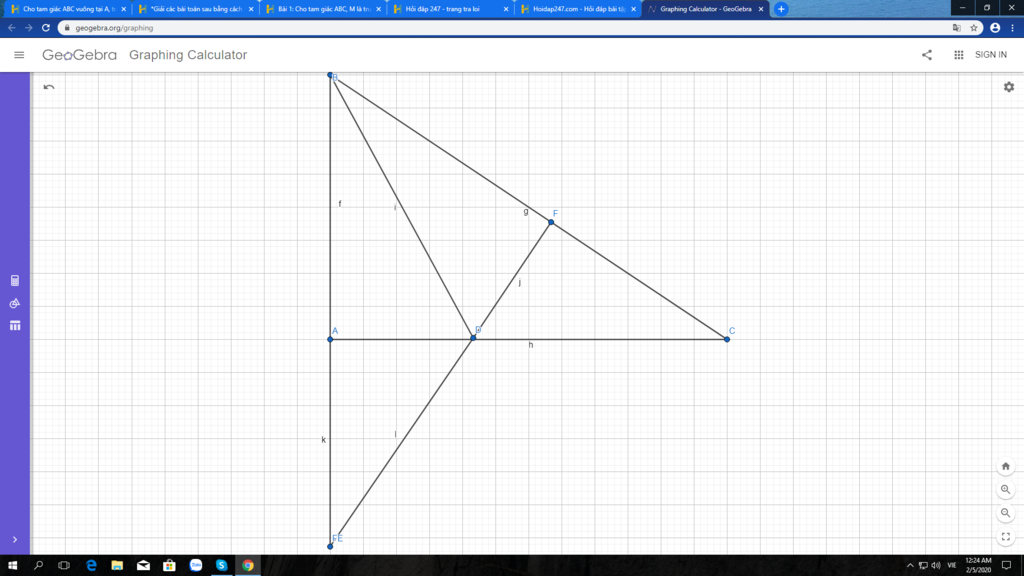This screenshot has width=1024, height=576.
Task: Switch to 'Giải các bài toán sau bằng cách' tab
Action: pos(194,9)
